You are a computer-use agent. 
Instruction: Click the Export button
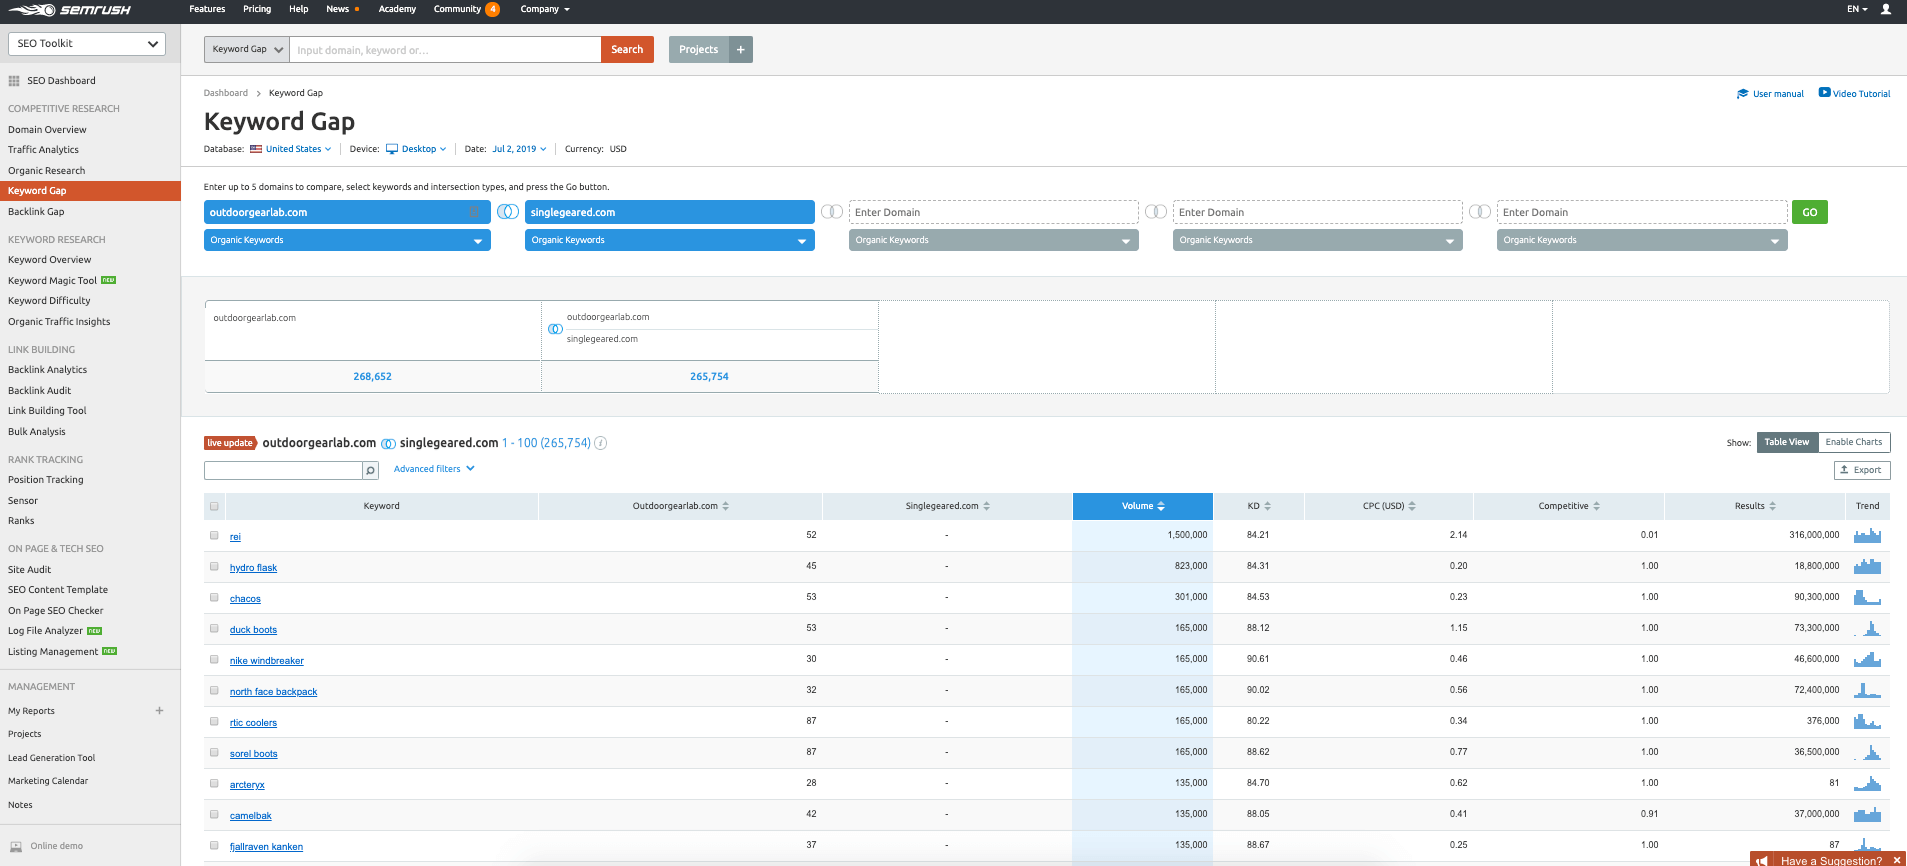click(1862, 470)
